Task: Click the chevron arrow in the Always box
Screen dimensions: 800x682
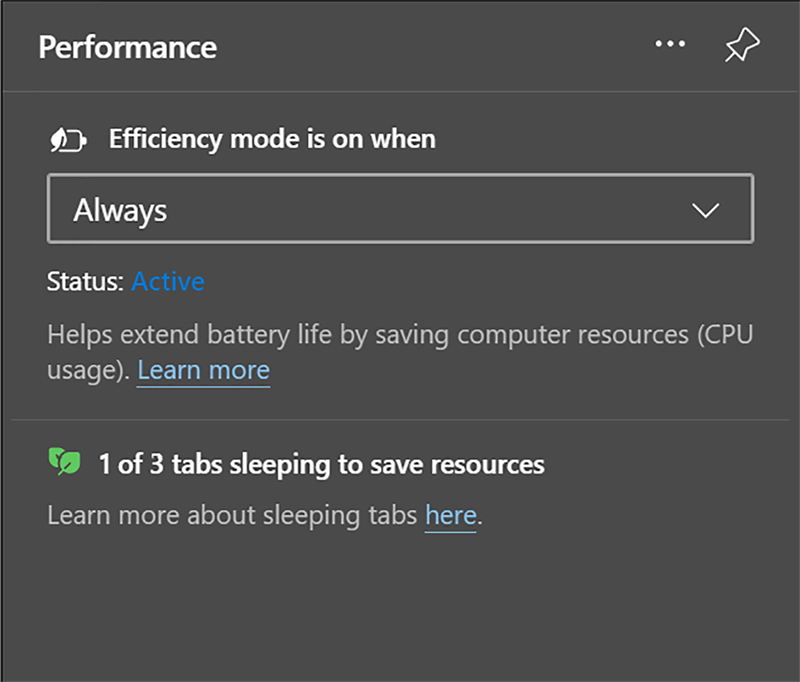Action: coord(706,211)
